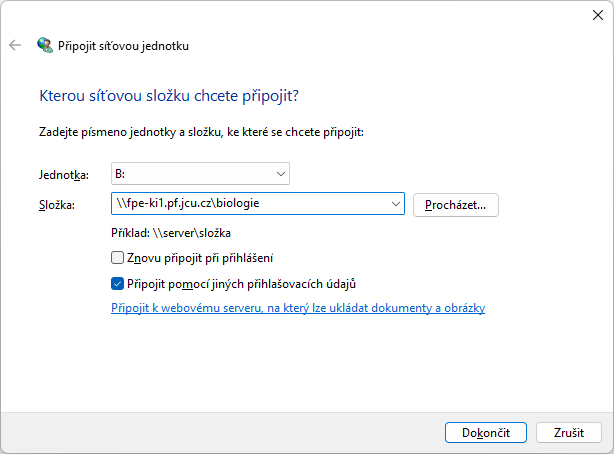Click the label text Připojit pomocí jiných přihlašovacích údajů

(x=241, y=284)
